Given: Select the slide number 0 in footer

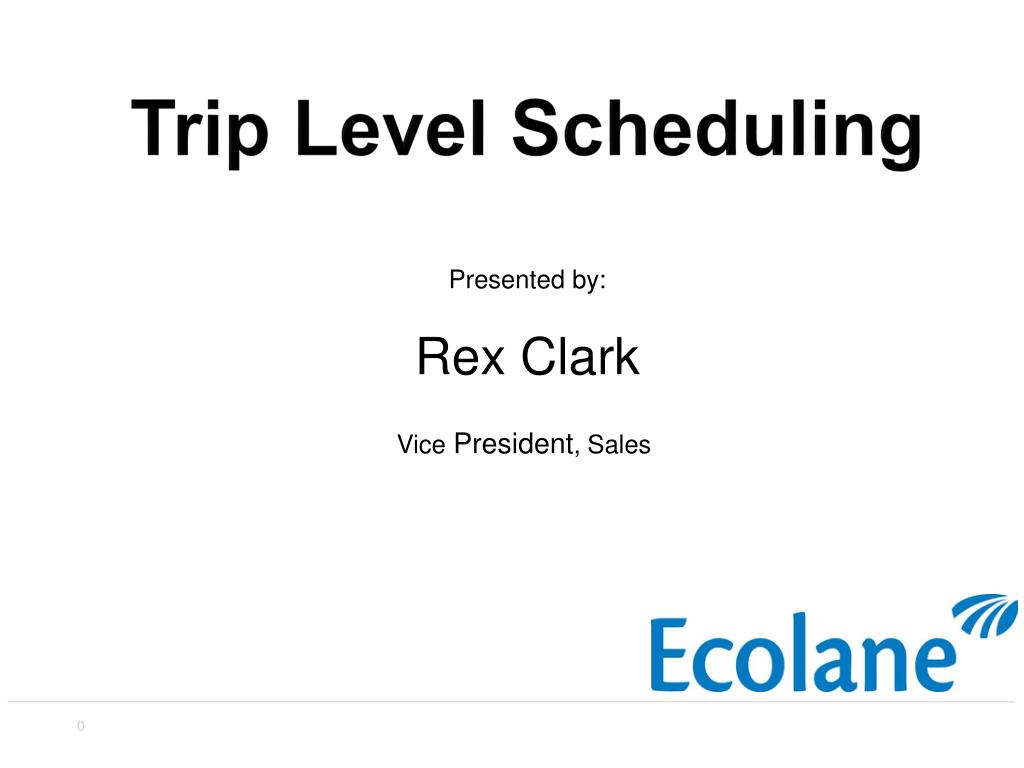Looking at the screenshot, I should coord(80,726).
